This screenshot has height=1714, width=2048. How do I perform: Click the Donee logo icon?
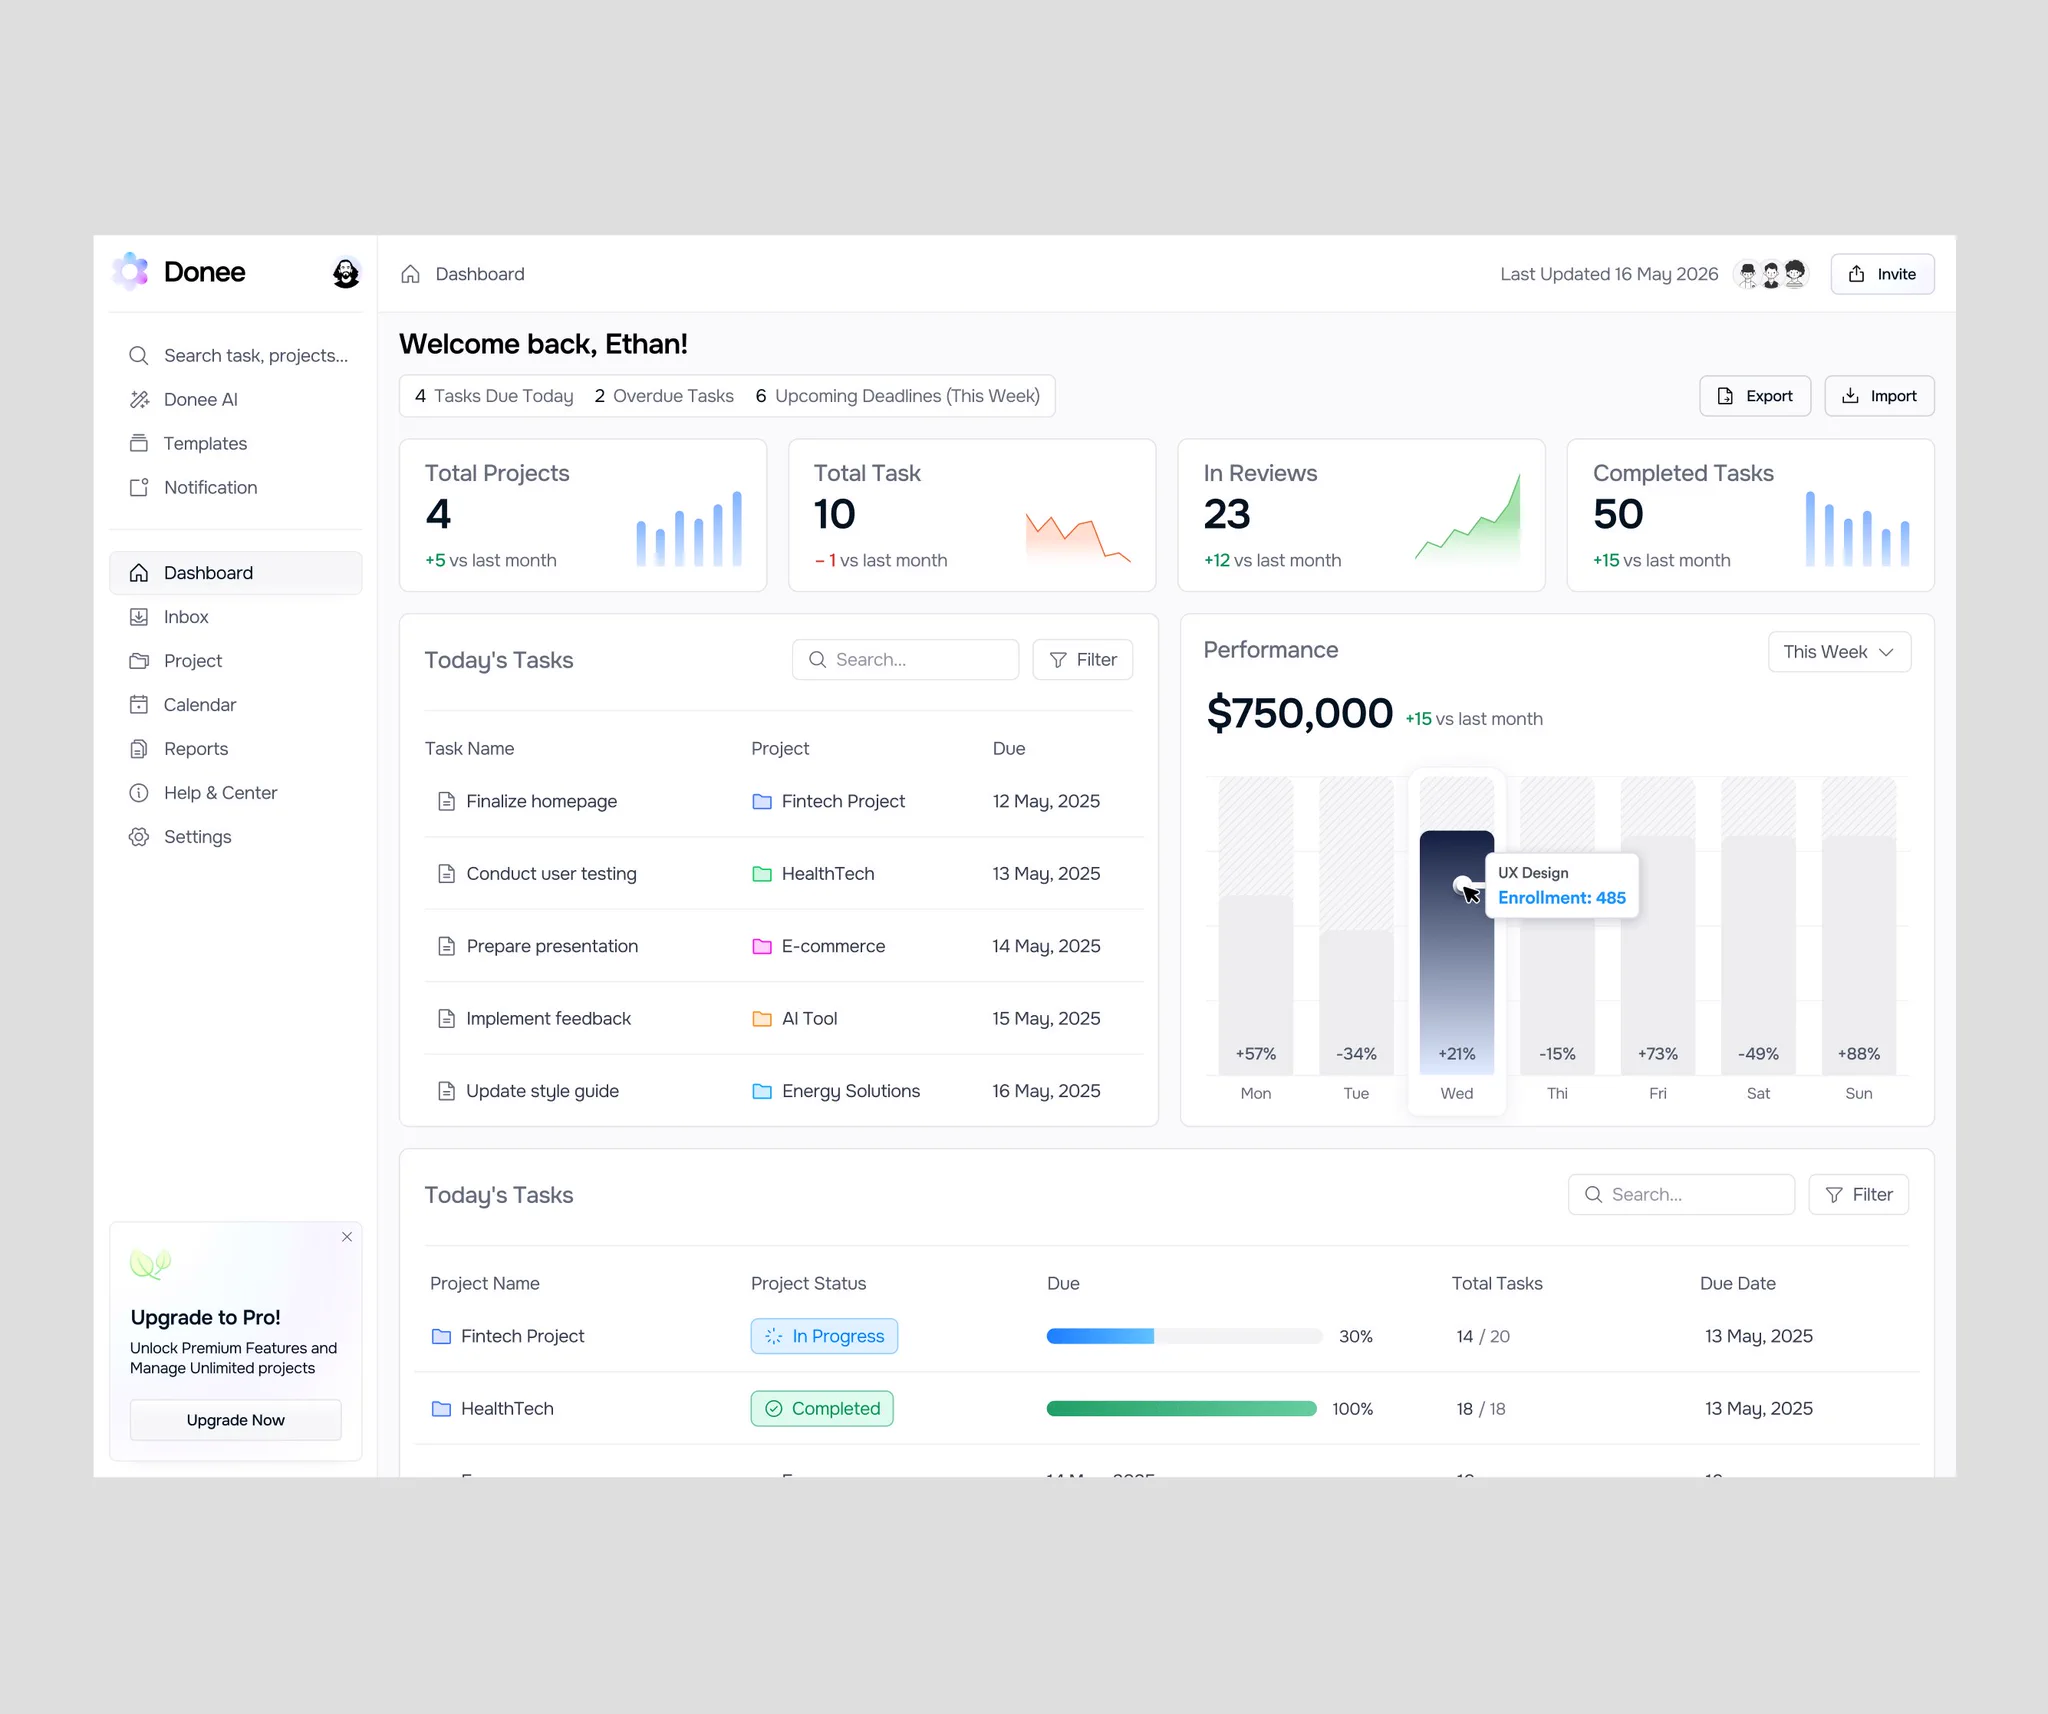tap(131, 272)
